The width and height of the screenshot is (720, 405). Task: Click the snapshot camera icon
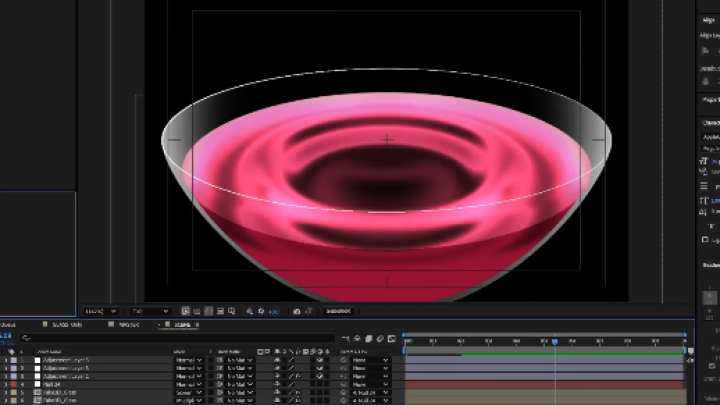click(x=297, y=312)
